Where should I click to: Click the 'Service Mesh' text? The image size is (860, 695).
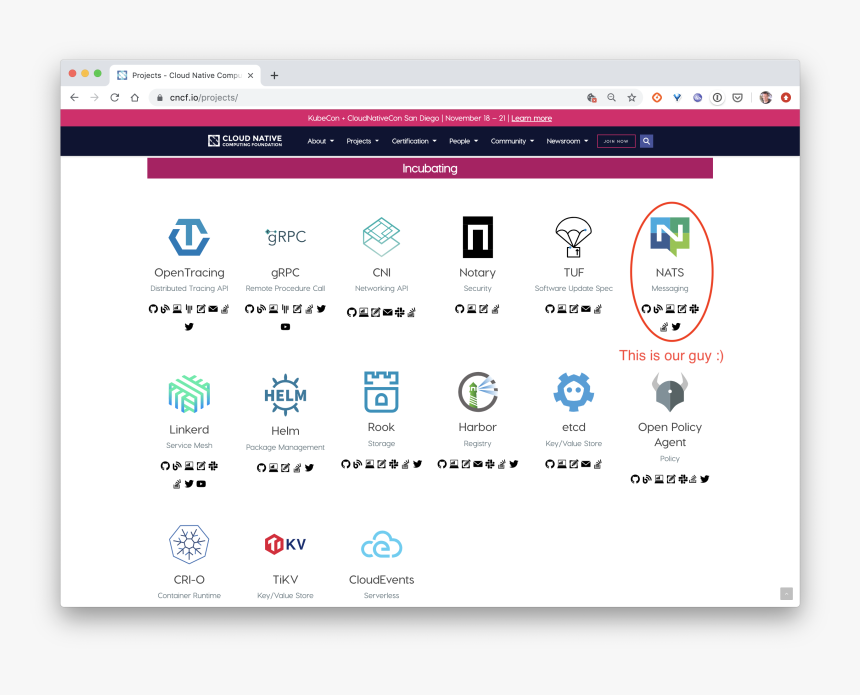pyautogui.click(x=189, y=445)
